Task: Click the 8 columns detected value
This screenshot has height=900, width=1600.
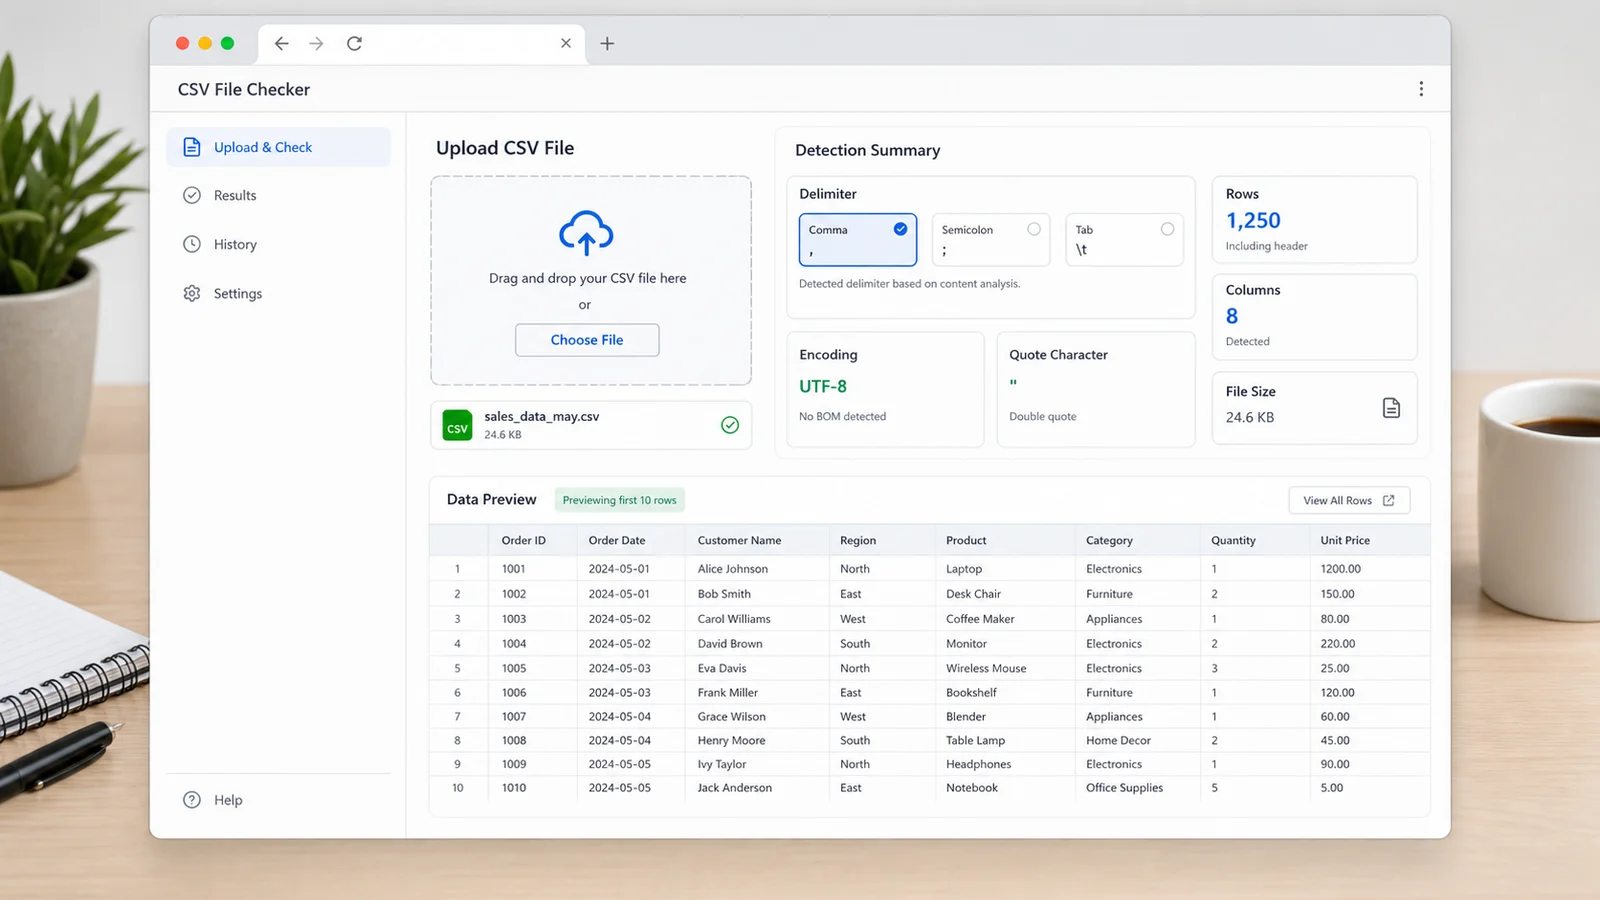Action: 1232,316
